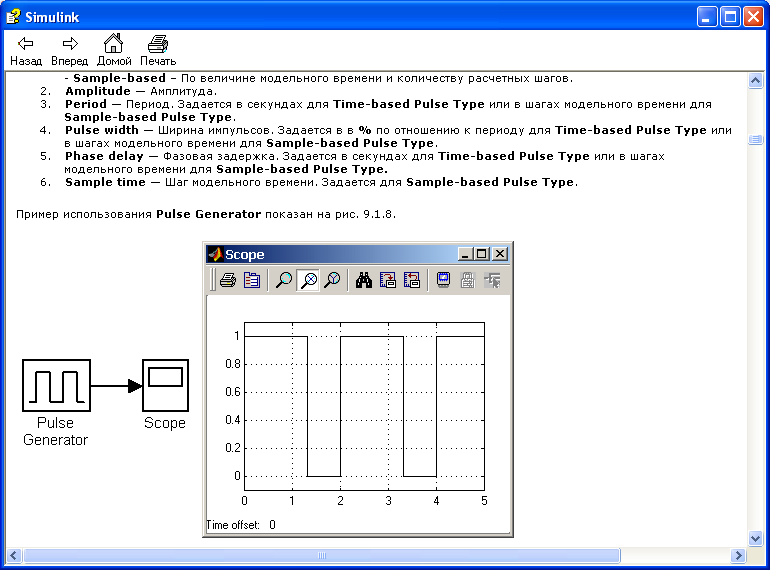Screen dimensions: 770x570
Task: Select the Scope zoom Y-axis tool
Action: tap(333, 280)
